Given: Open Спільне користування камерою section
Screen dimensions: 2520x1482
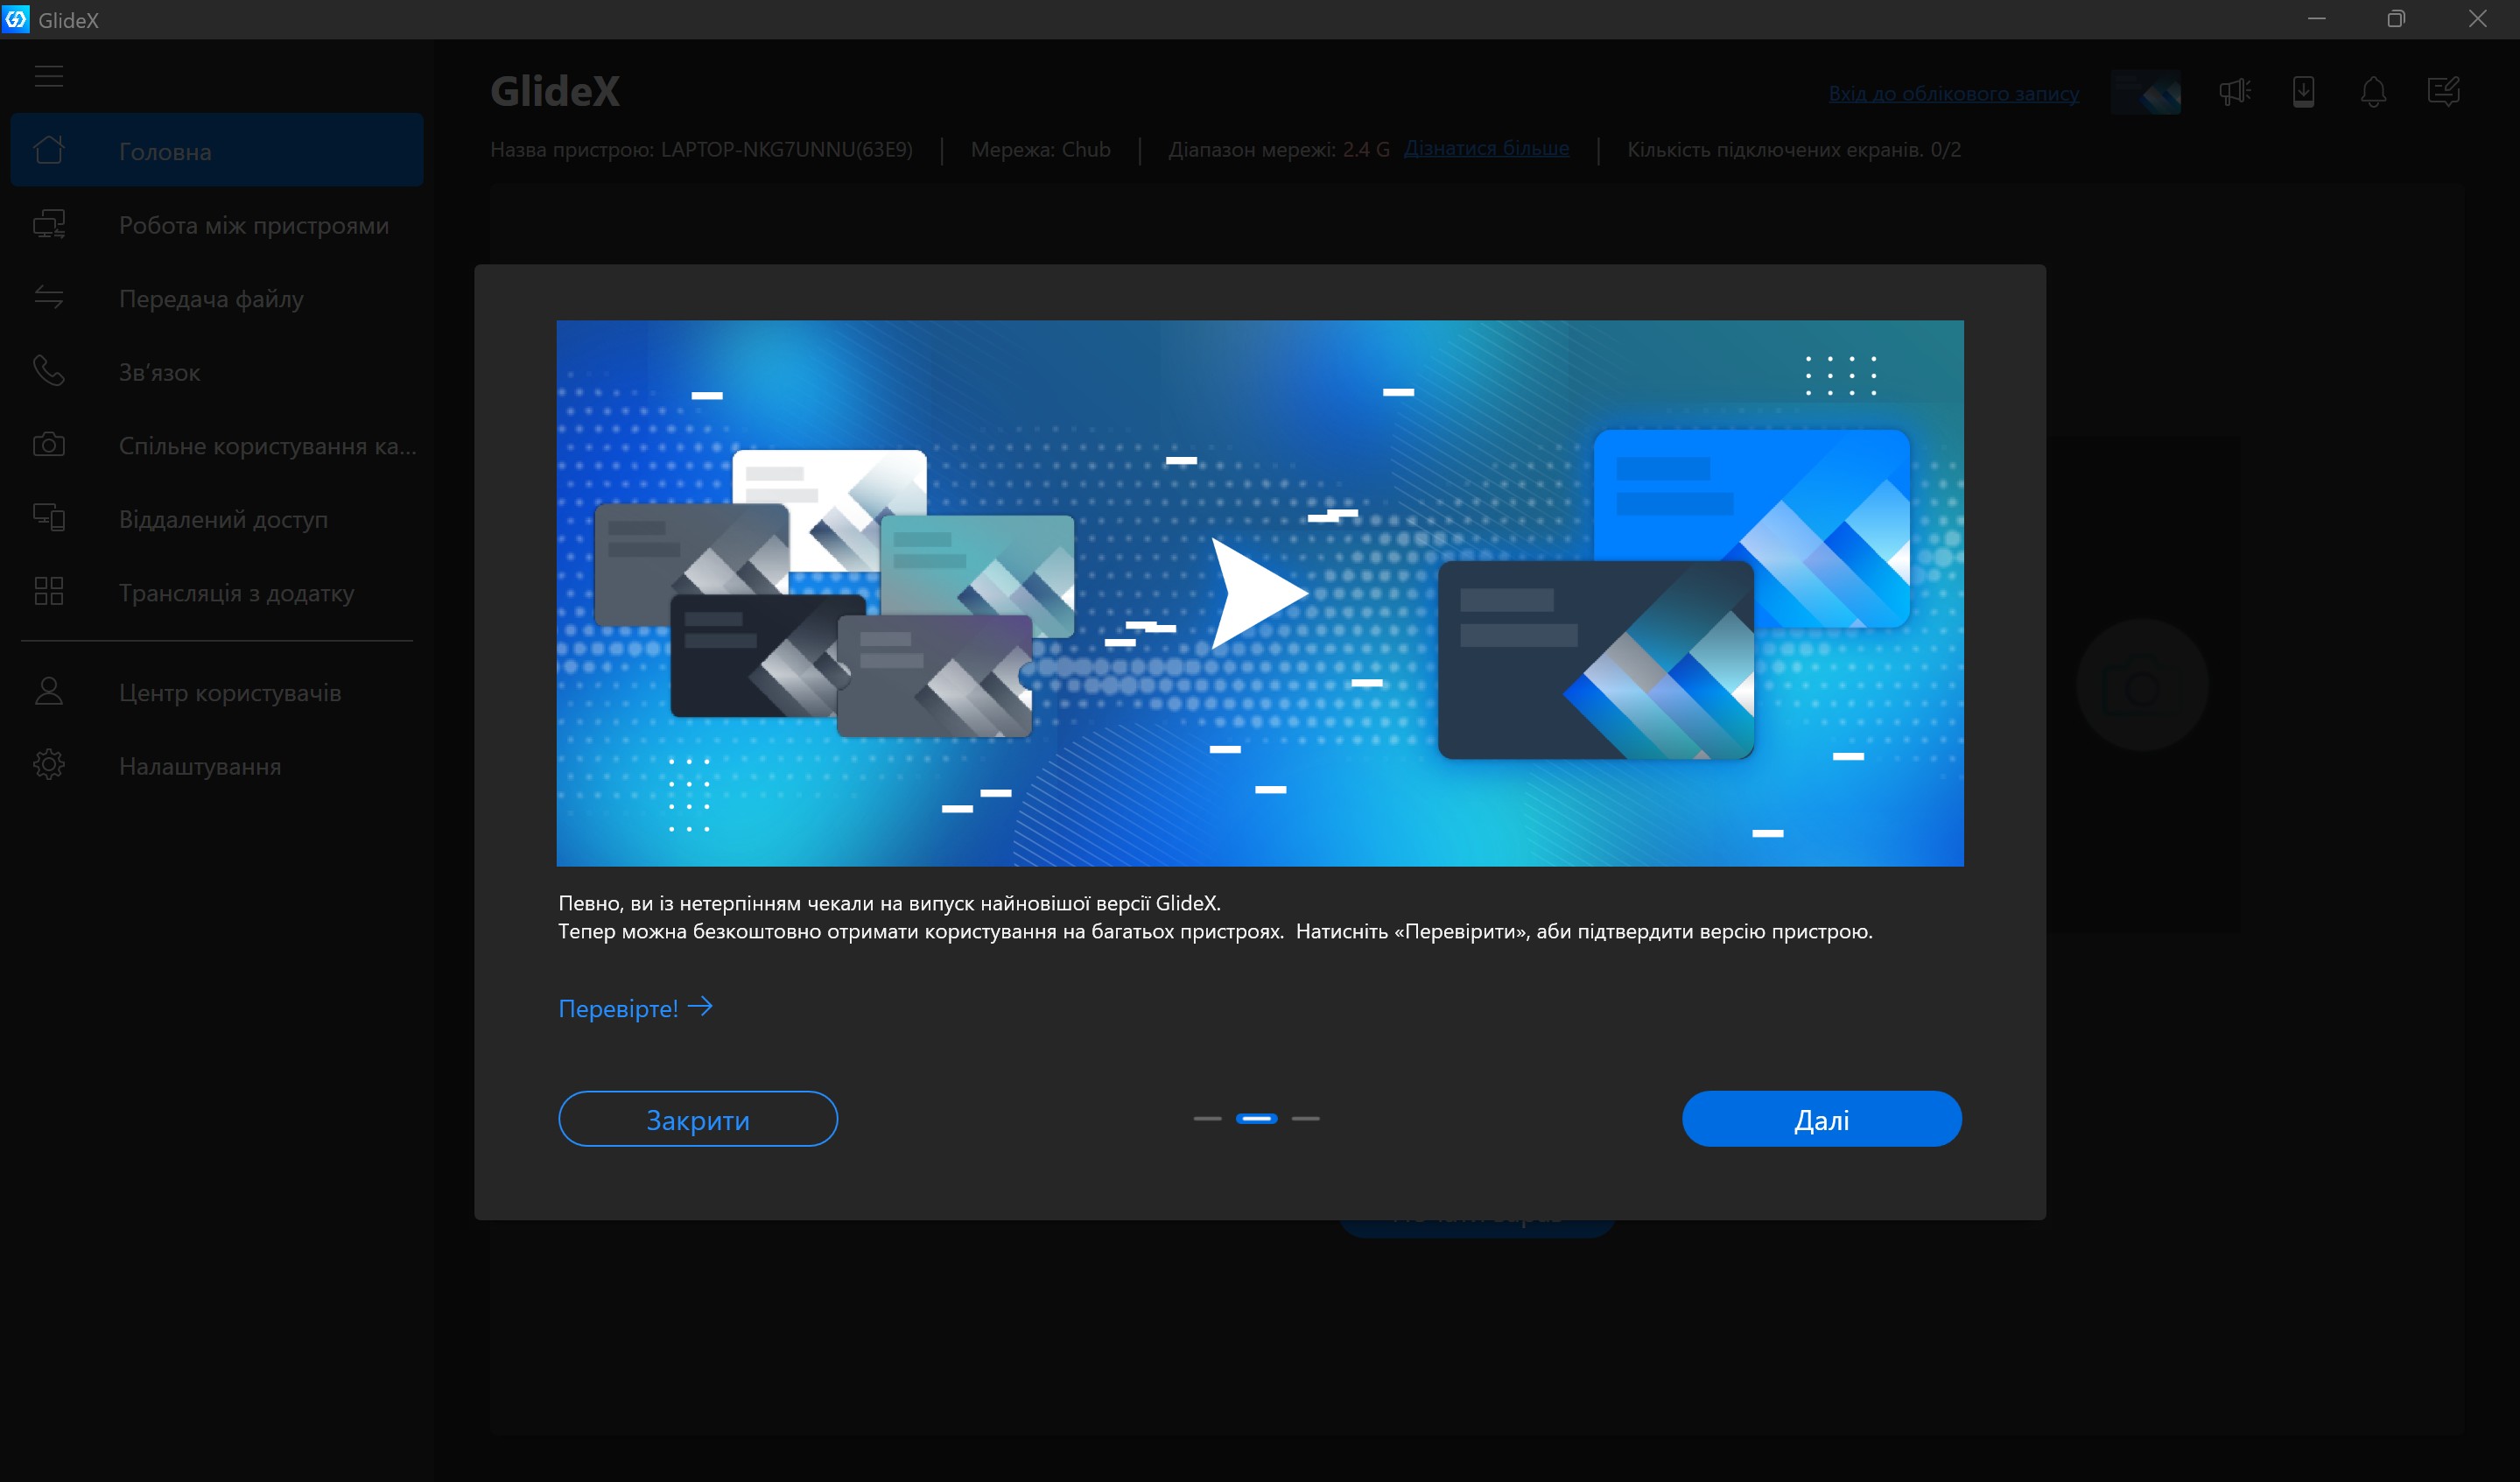Looking at the screenshot, I should (x=217, y=445).
